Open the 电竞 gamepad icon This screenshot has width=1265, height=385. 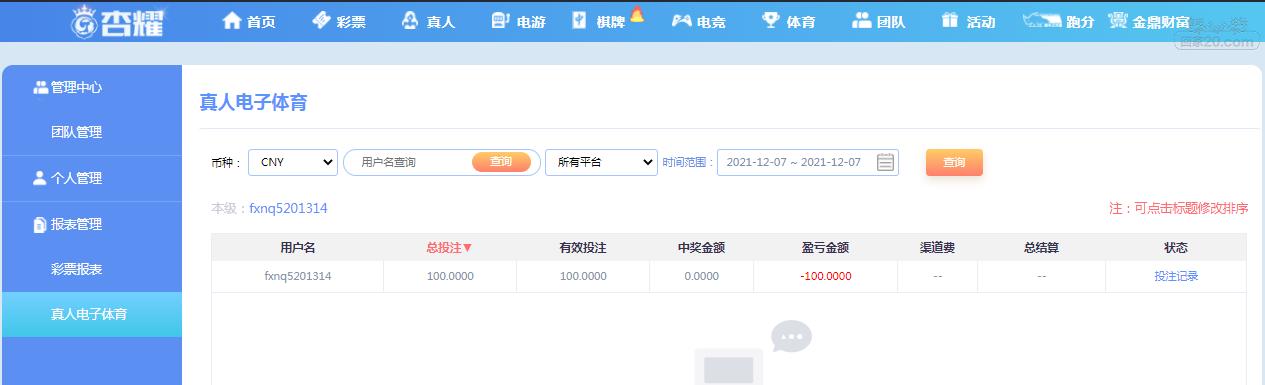click(x=681, y=20)
